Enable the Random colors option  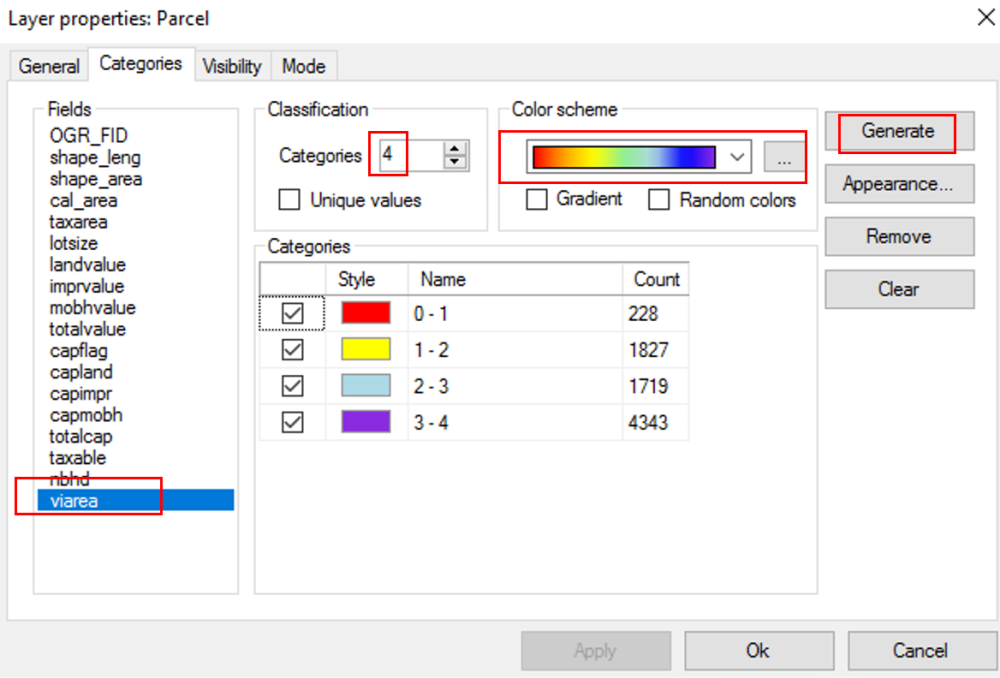click(x=658, y=199)
